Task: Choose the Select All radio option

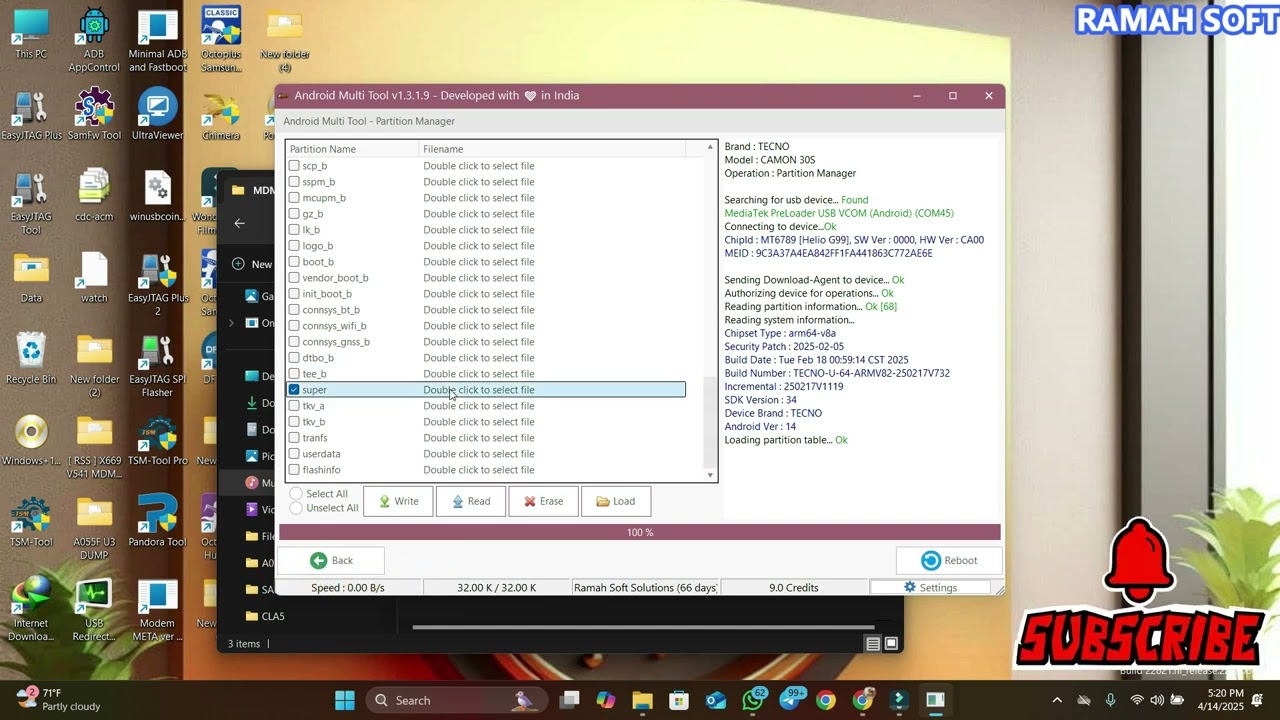Action: (x=296, y=494)
